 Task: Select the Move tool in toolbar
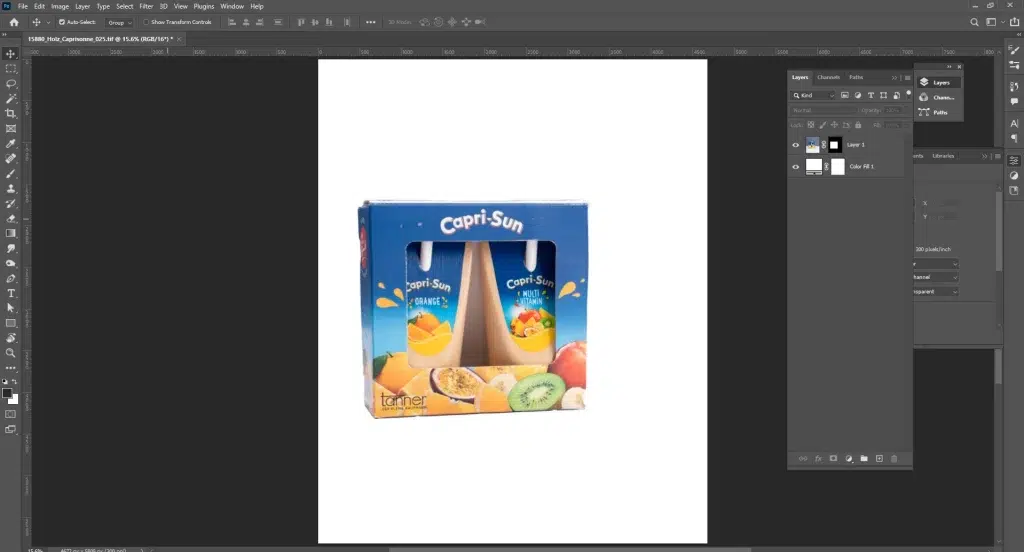point(10,54)
